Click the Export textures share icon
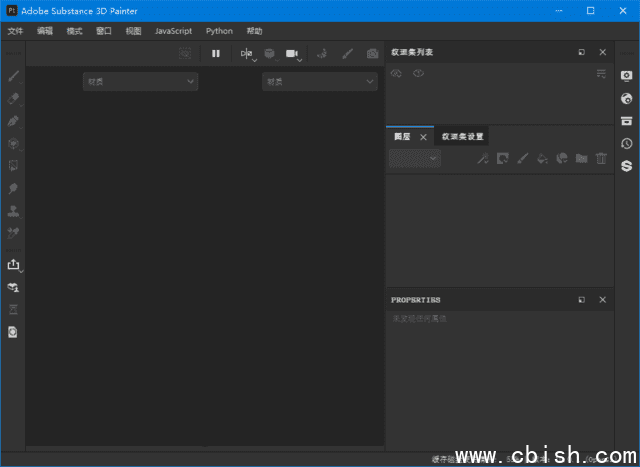 click(13, 265)
